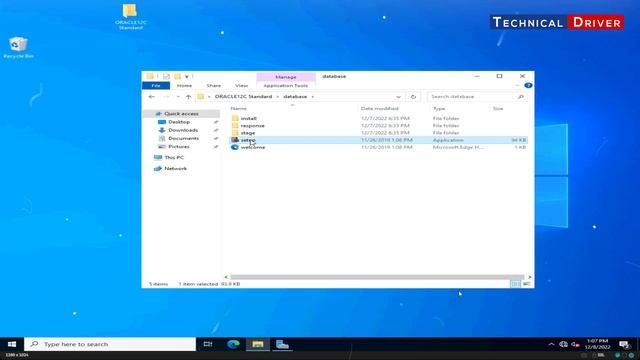Open the Windows Start menu
The image size is (640, 360).
click(x=12, y=344)
